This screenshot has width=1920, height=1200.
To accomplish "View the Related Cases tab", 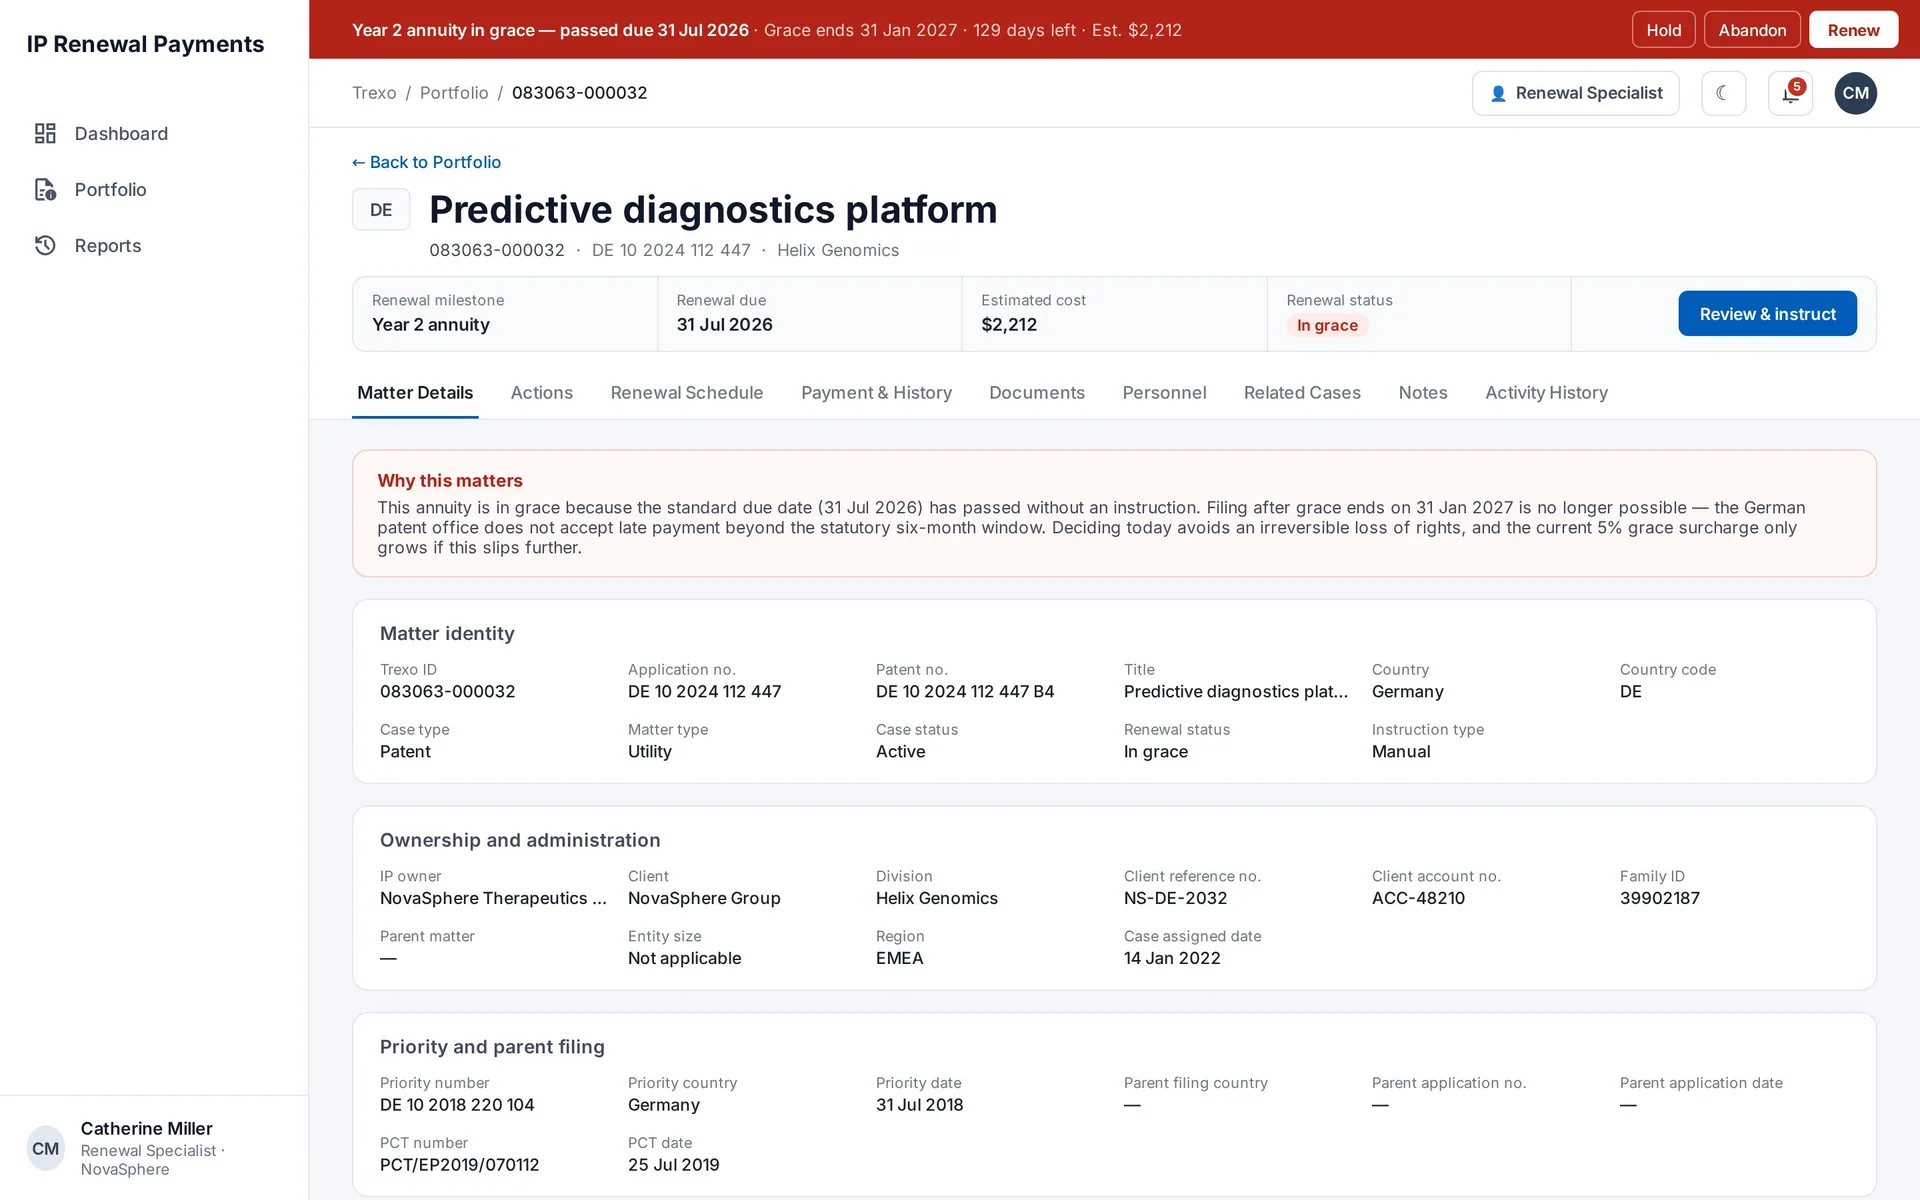I will tap(1302, 393).
